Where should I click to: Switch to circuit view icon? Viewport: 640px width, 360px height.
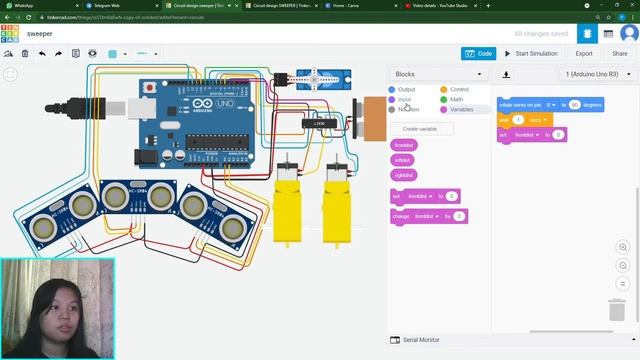coord(587,34)
